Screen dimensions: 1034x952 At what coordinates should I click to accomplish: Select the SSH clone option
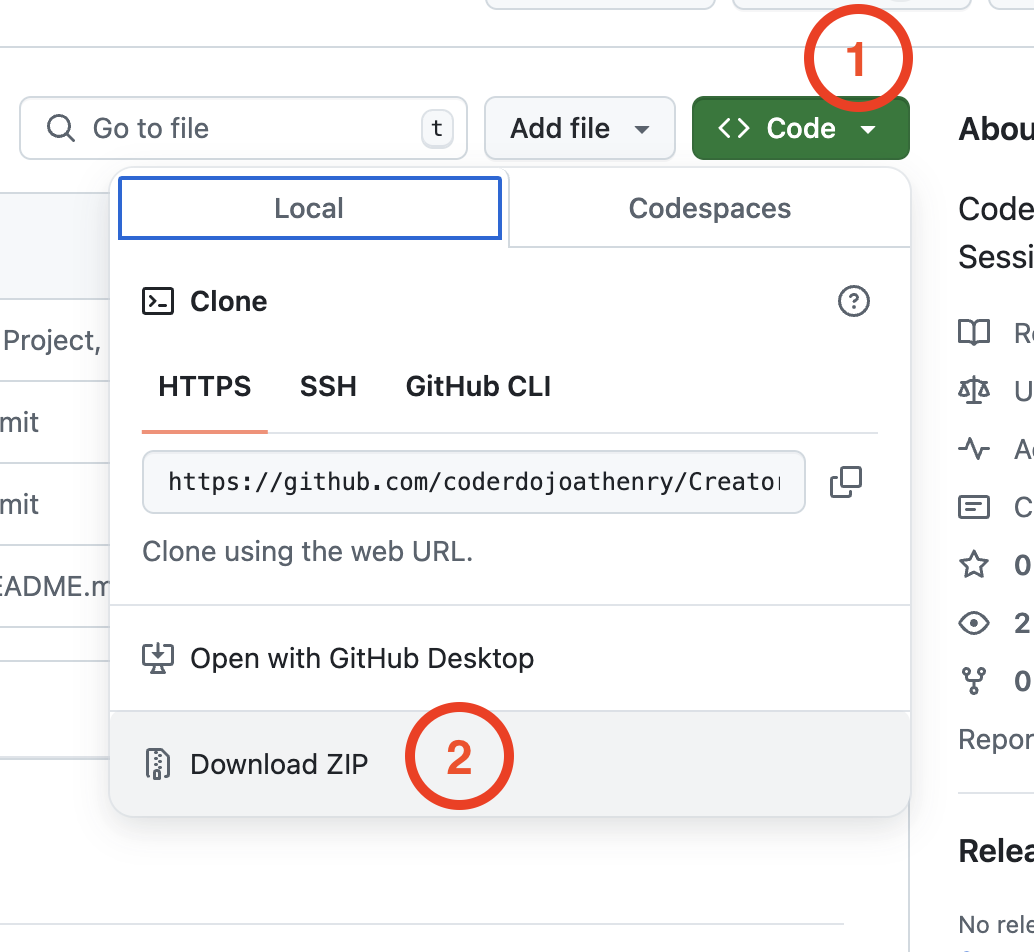(328, 387)
